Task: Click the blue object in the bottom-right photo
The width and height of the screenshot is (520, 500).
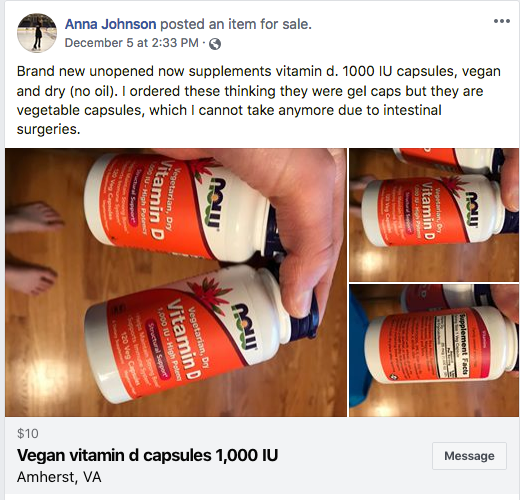Action: (x=359, y=351)
